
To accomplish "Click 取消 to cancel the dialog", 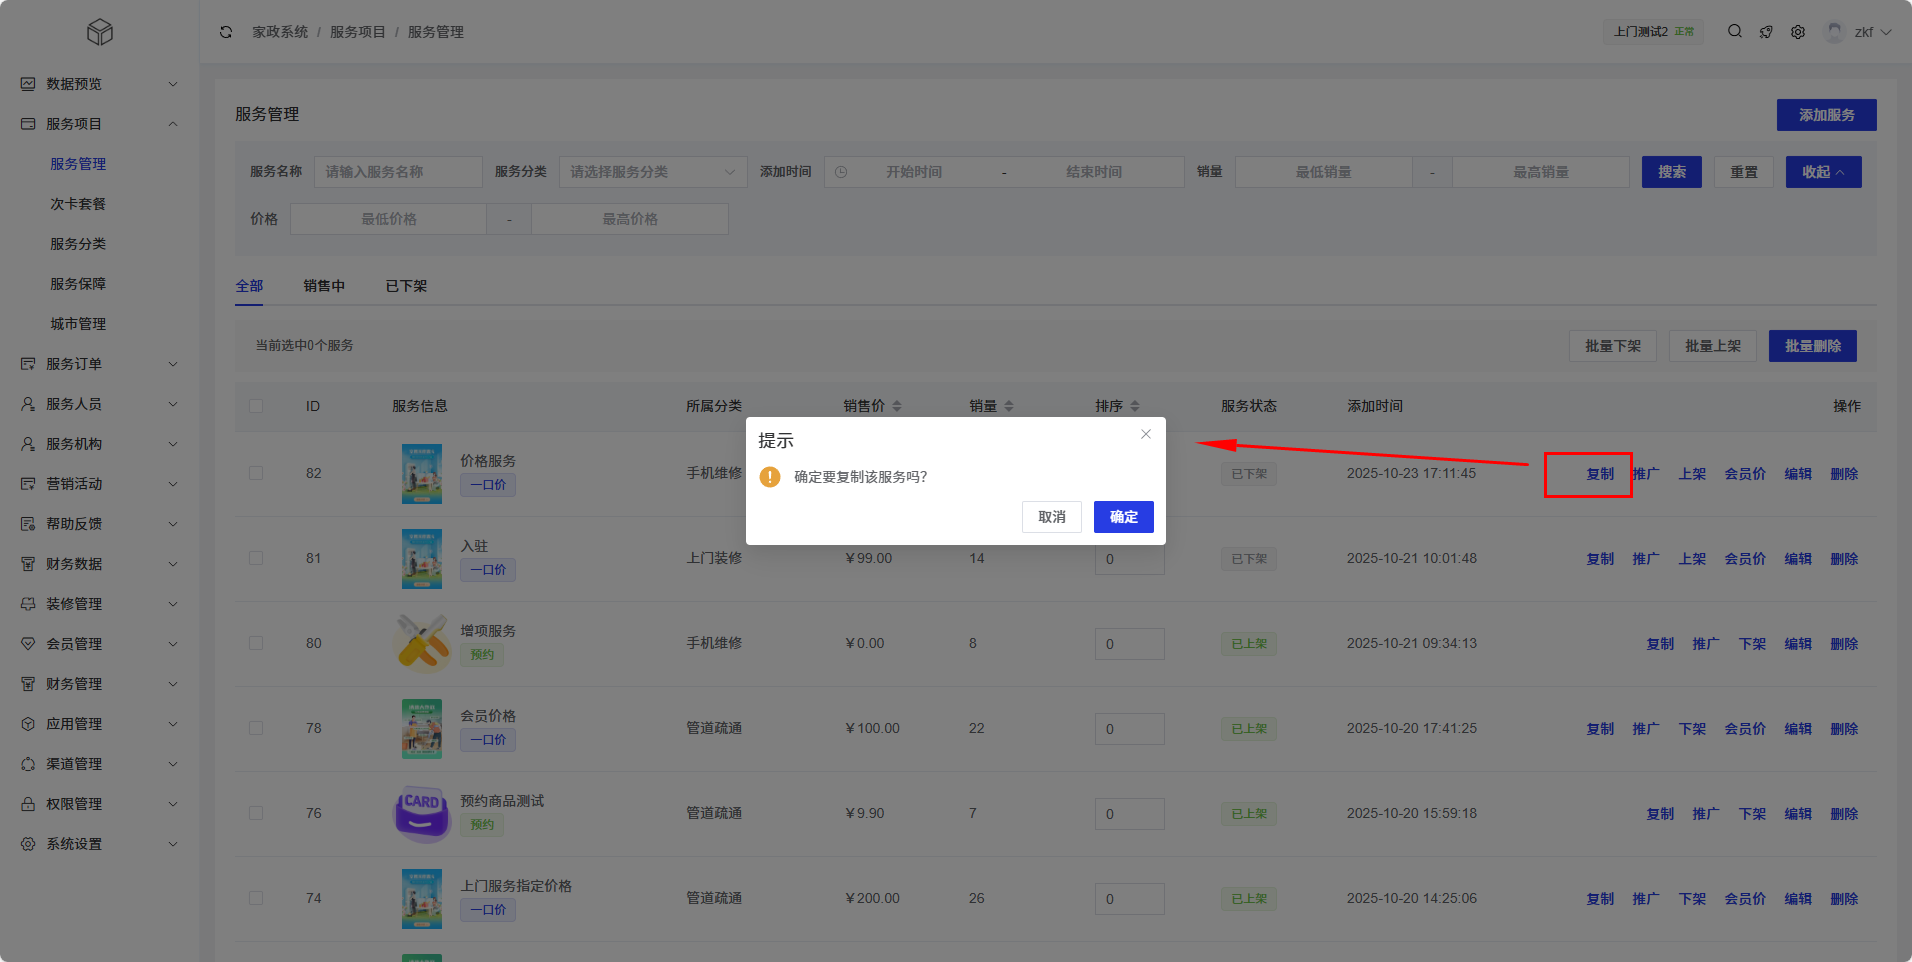I will tap(1051, 517).
